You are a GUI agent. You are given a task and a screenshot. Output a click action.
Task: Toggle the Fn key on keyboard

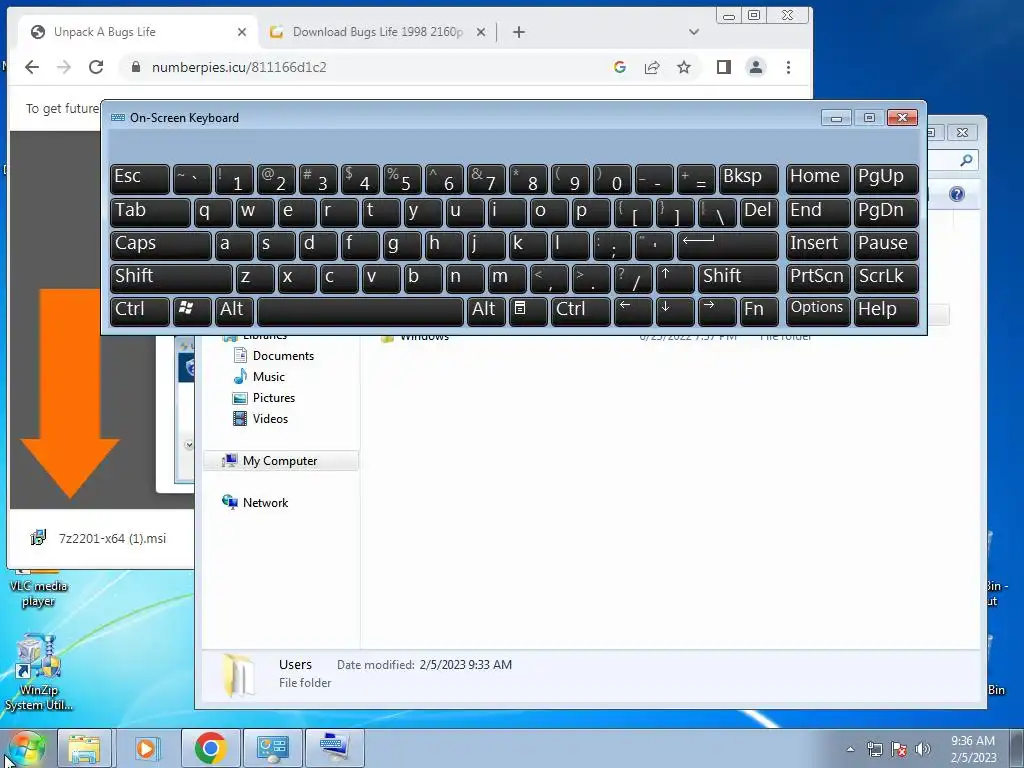tap(759, 310)
